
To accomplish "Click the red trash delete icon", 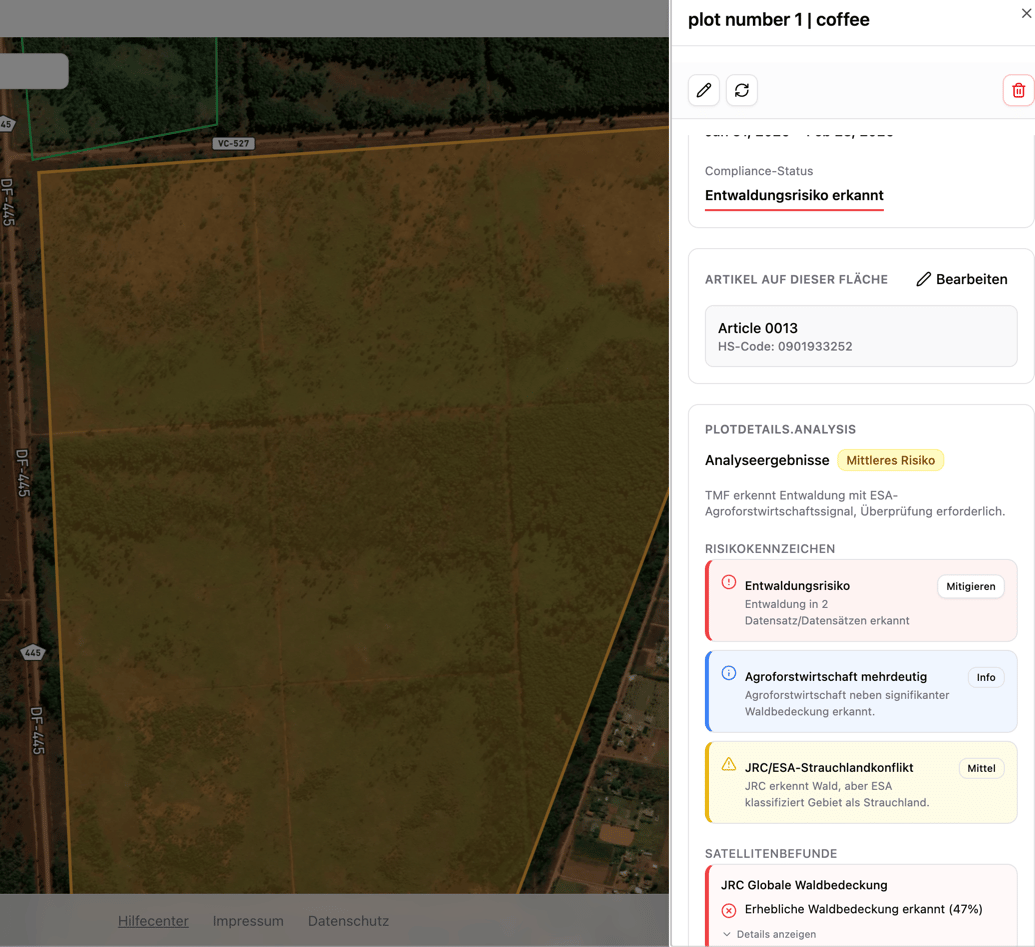I will [x=1018, y=90].
